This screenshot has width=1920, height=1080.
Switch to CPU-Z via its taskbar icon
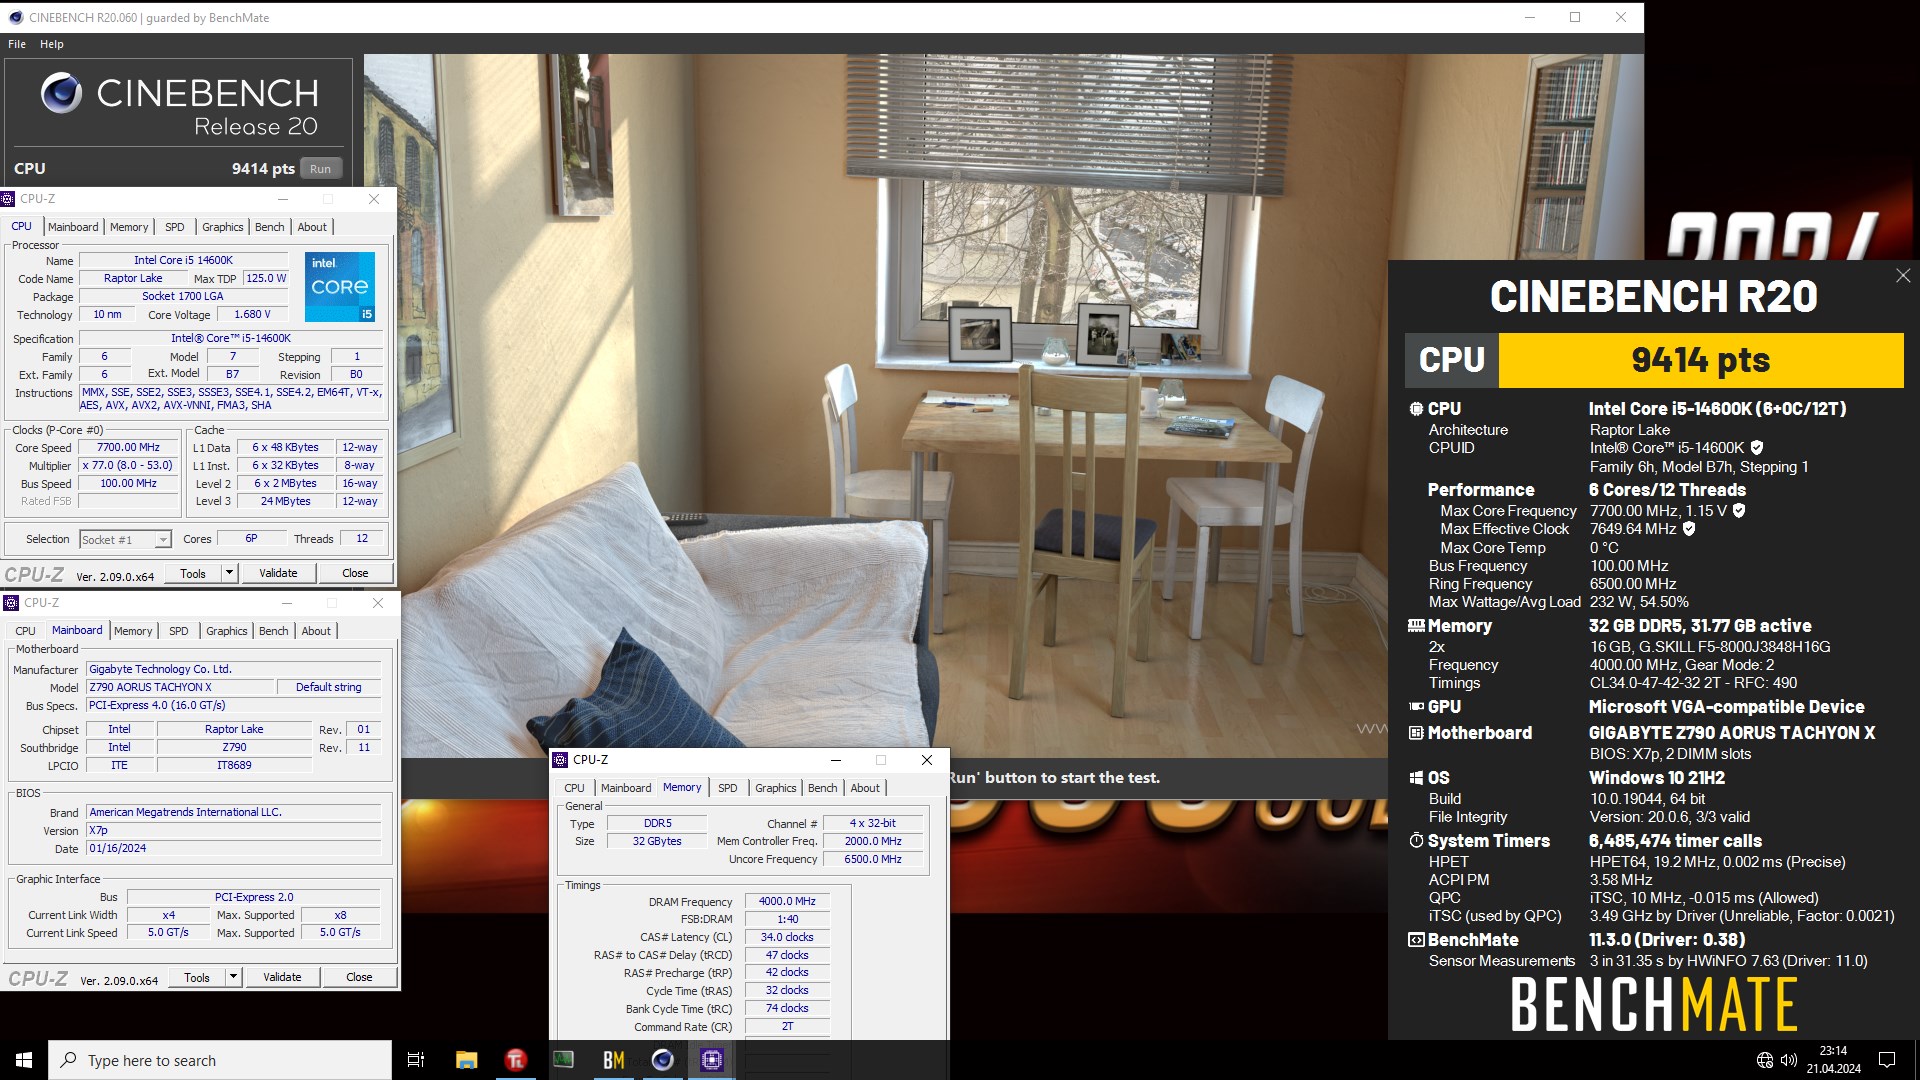pos(712,1060)
